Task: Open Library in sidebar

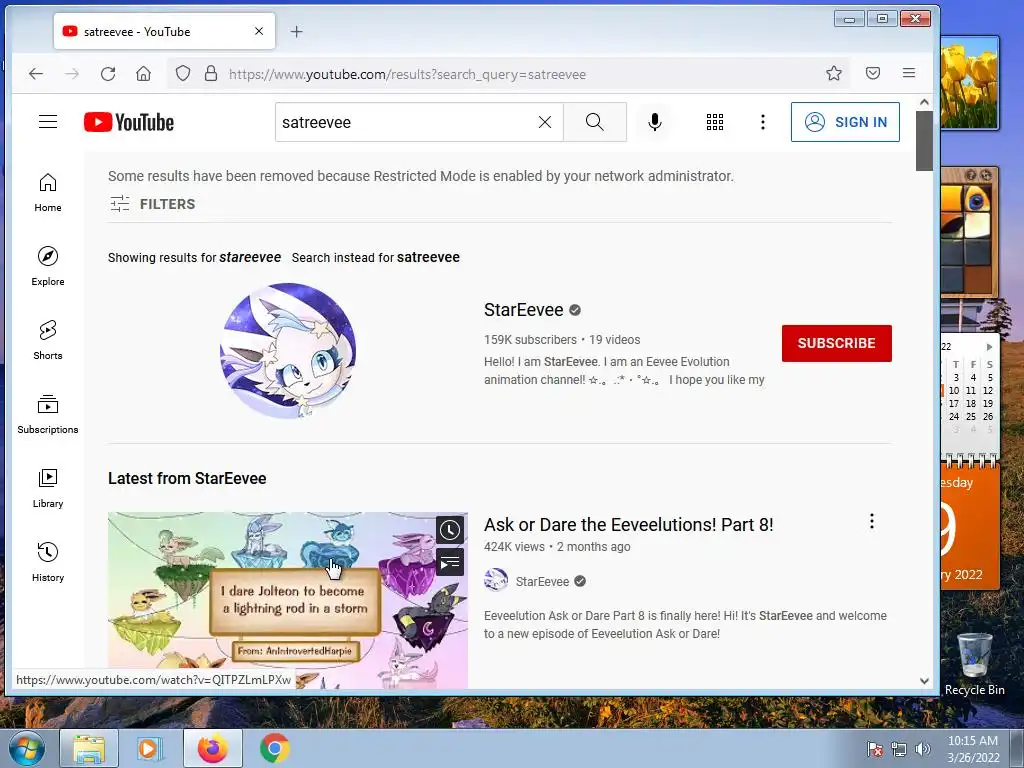Action: pyautogui.click(x=48, y=488)
